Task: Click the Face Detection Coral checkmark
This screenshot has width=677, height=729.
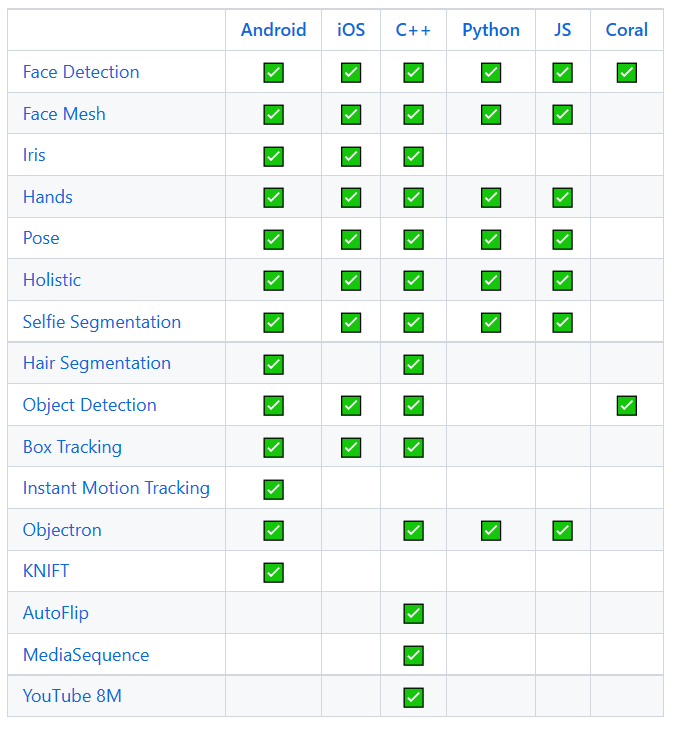Action: click(627, 72)
